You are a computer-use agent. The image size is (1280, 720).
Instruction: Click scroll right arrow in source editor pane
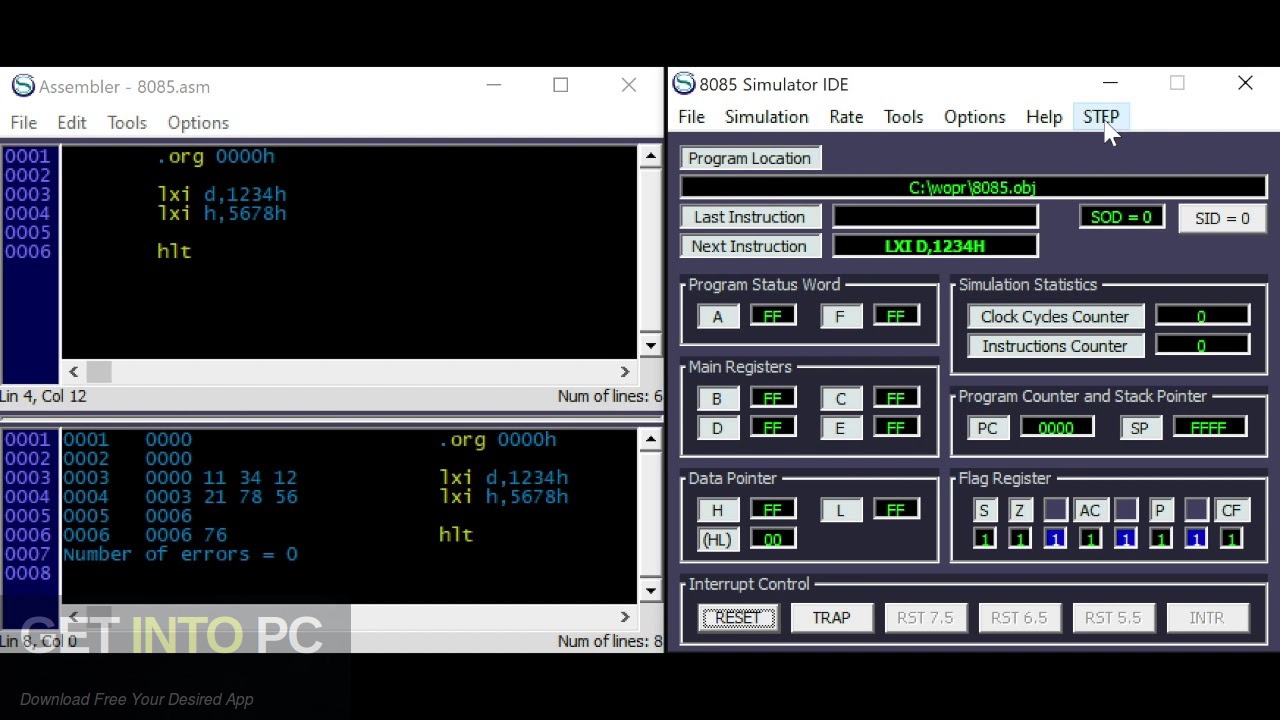625,371
